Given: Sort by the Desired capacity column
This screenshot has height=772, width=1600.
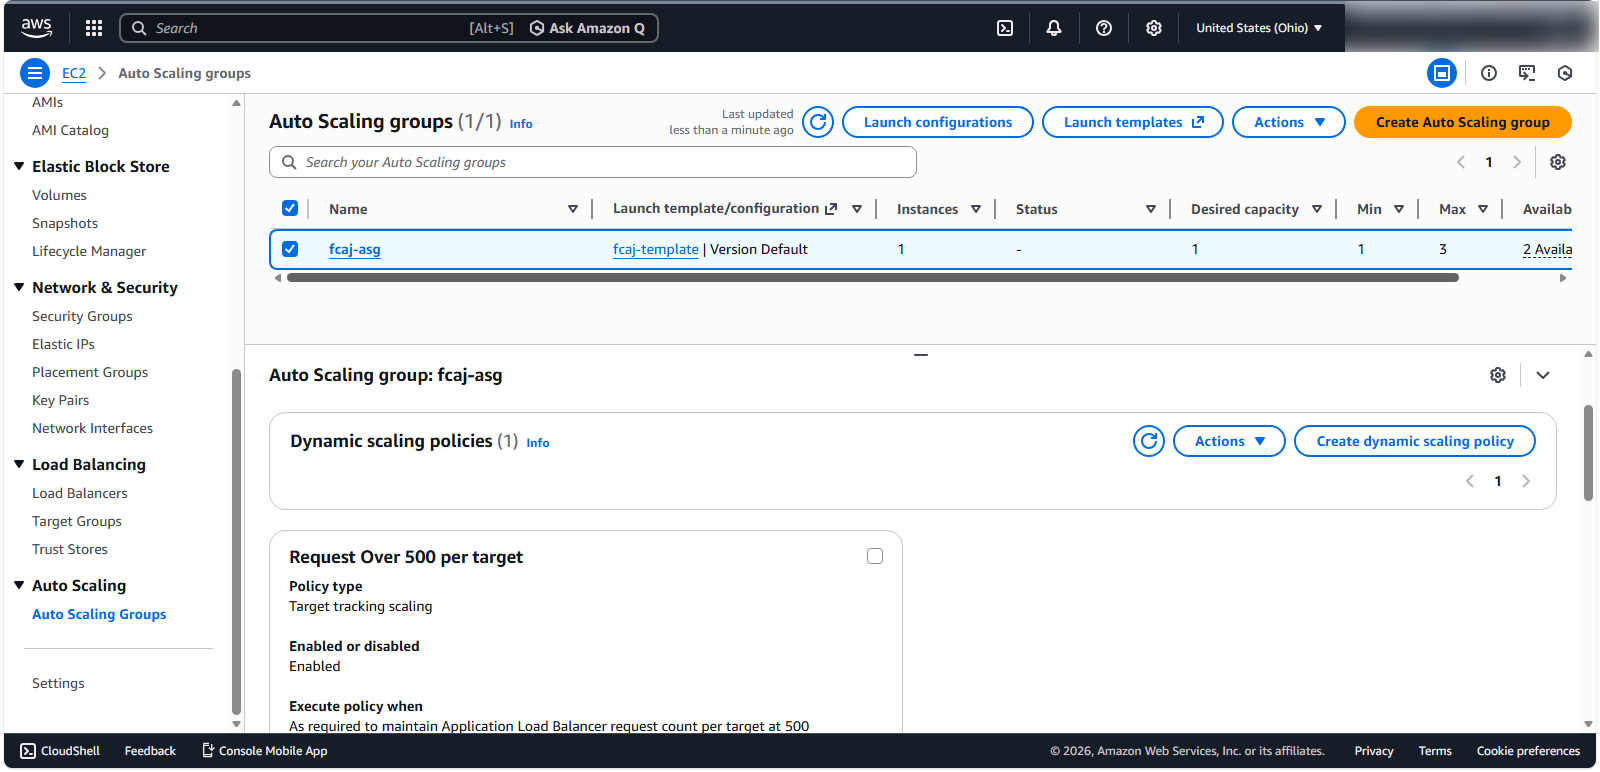Looking at the screenshot, I should point(1317,209).
